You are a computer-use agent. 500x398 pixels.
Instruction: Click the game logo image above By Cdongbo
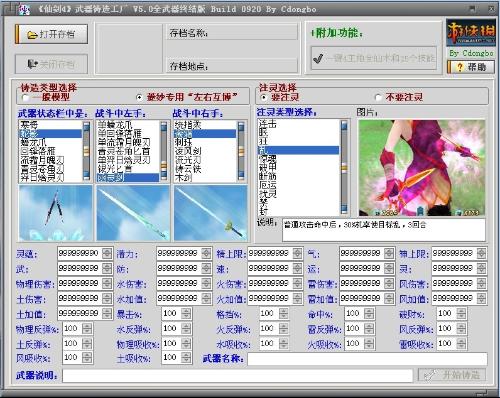470,32
